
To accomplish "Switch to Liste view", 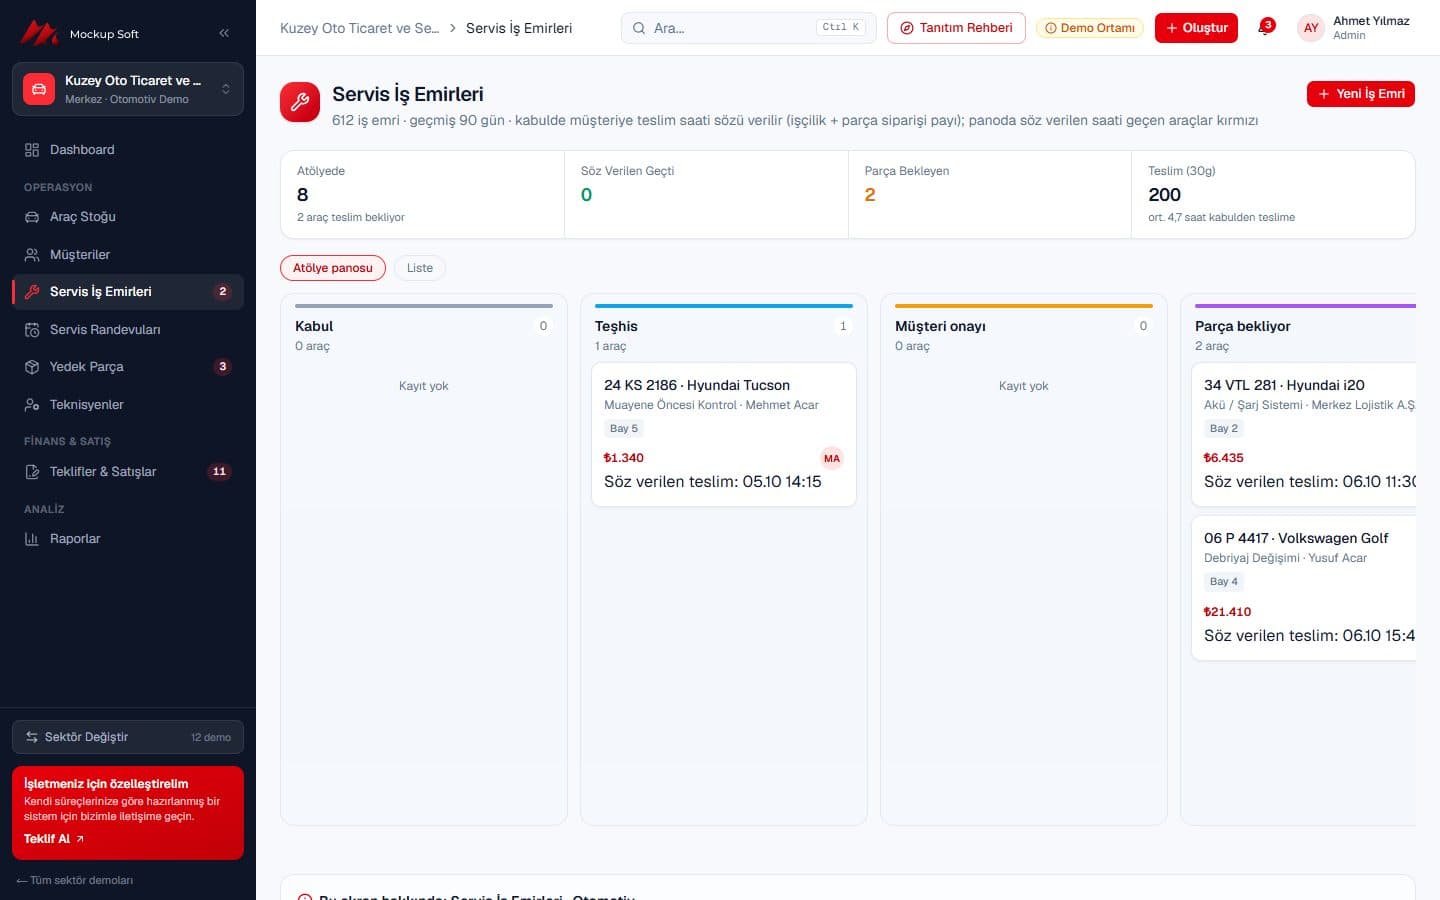I will [x=420, y=268].
